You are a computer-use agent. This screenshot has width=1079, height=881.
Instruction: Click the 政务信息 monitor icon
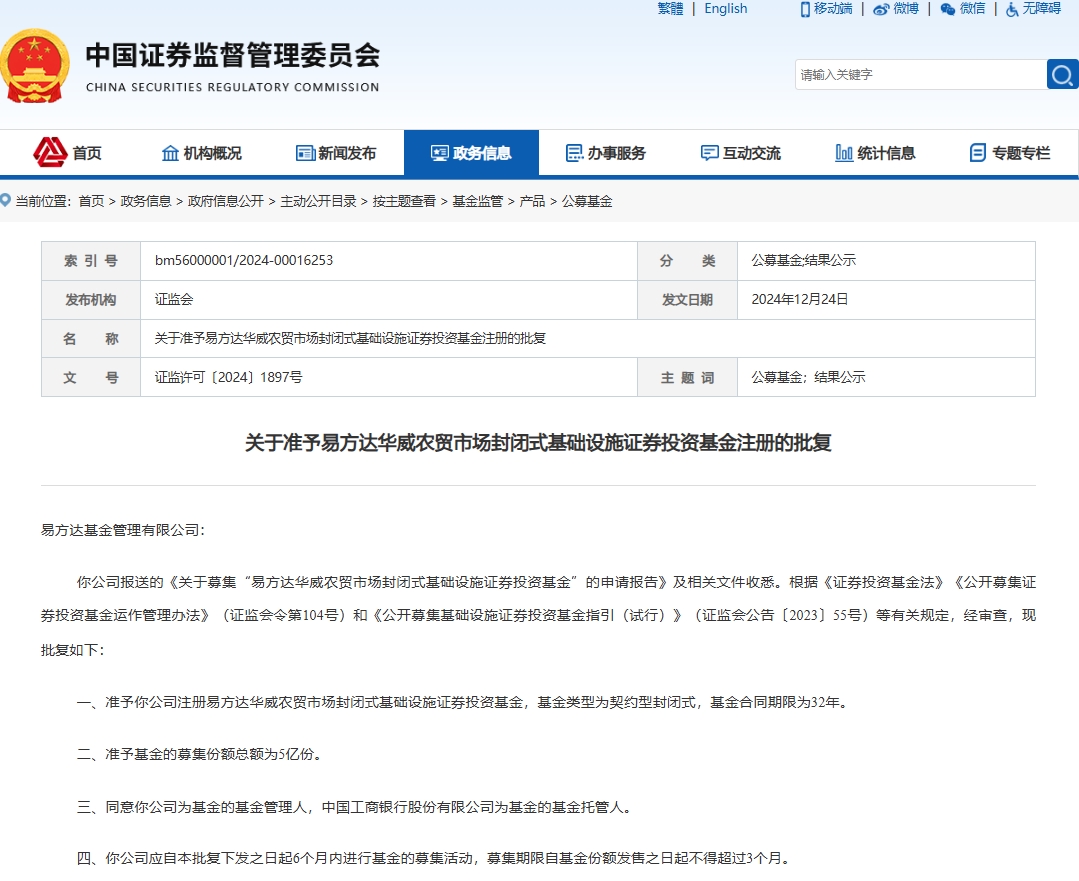coord(440,153)
